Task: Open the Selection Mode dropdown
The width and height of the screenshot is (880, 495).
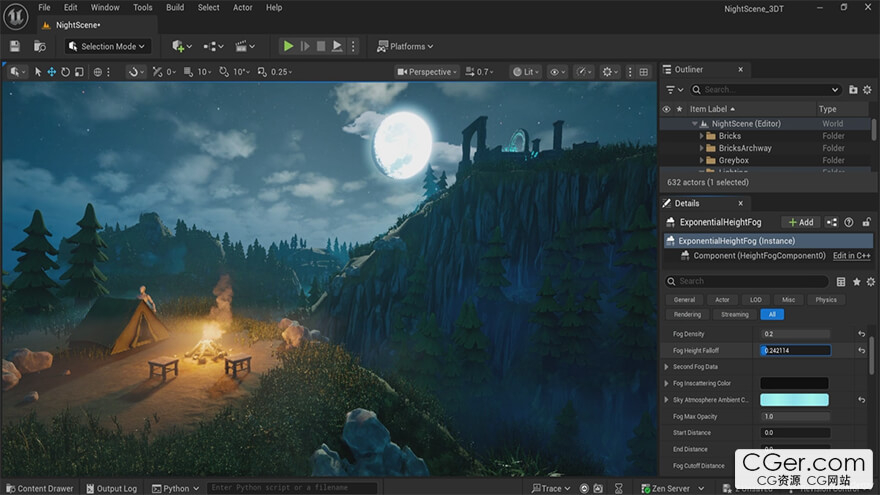Action: [x=108, y=46]
